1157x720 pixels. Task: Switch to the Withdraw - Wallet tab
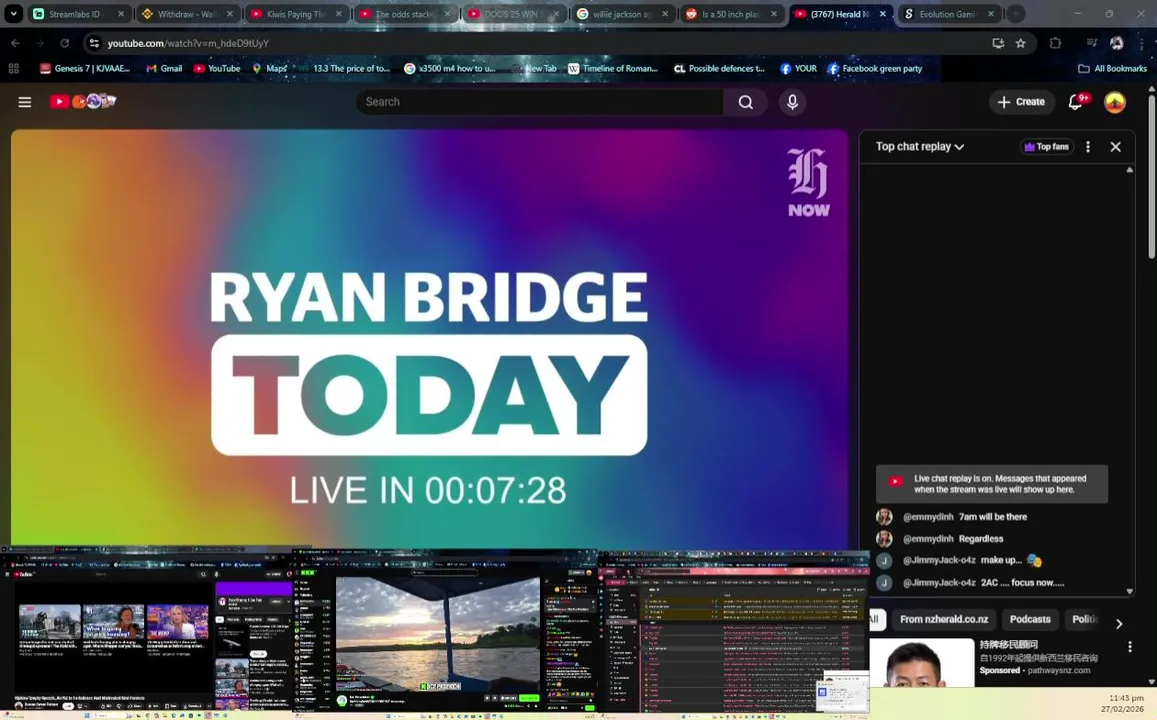pyautogui.click(x=186, y=14)
